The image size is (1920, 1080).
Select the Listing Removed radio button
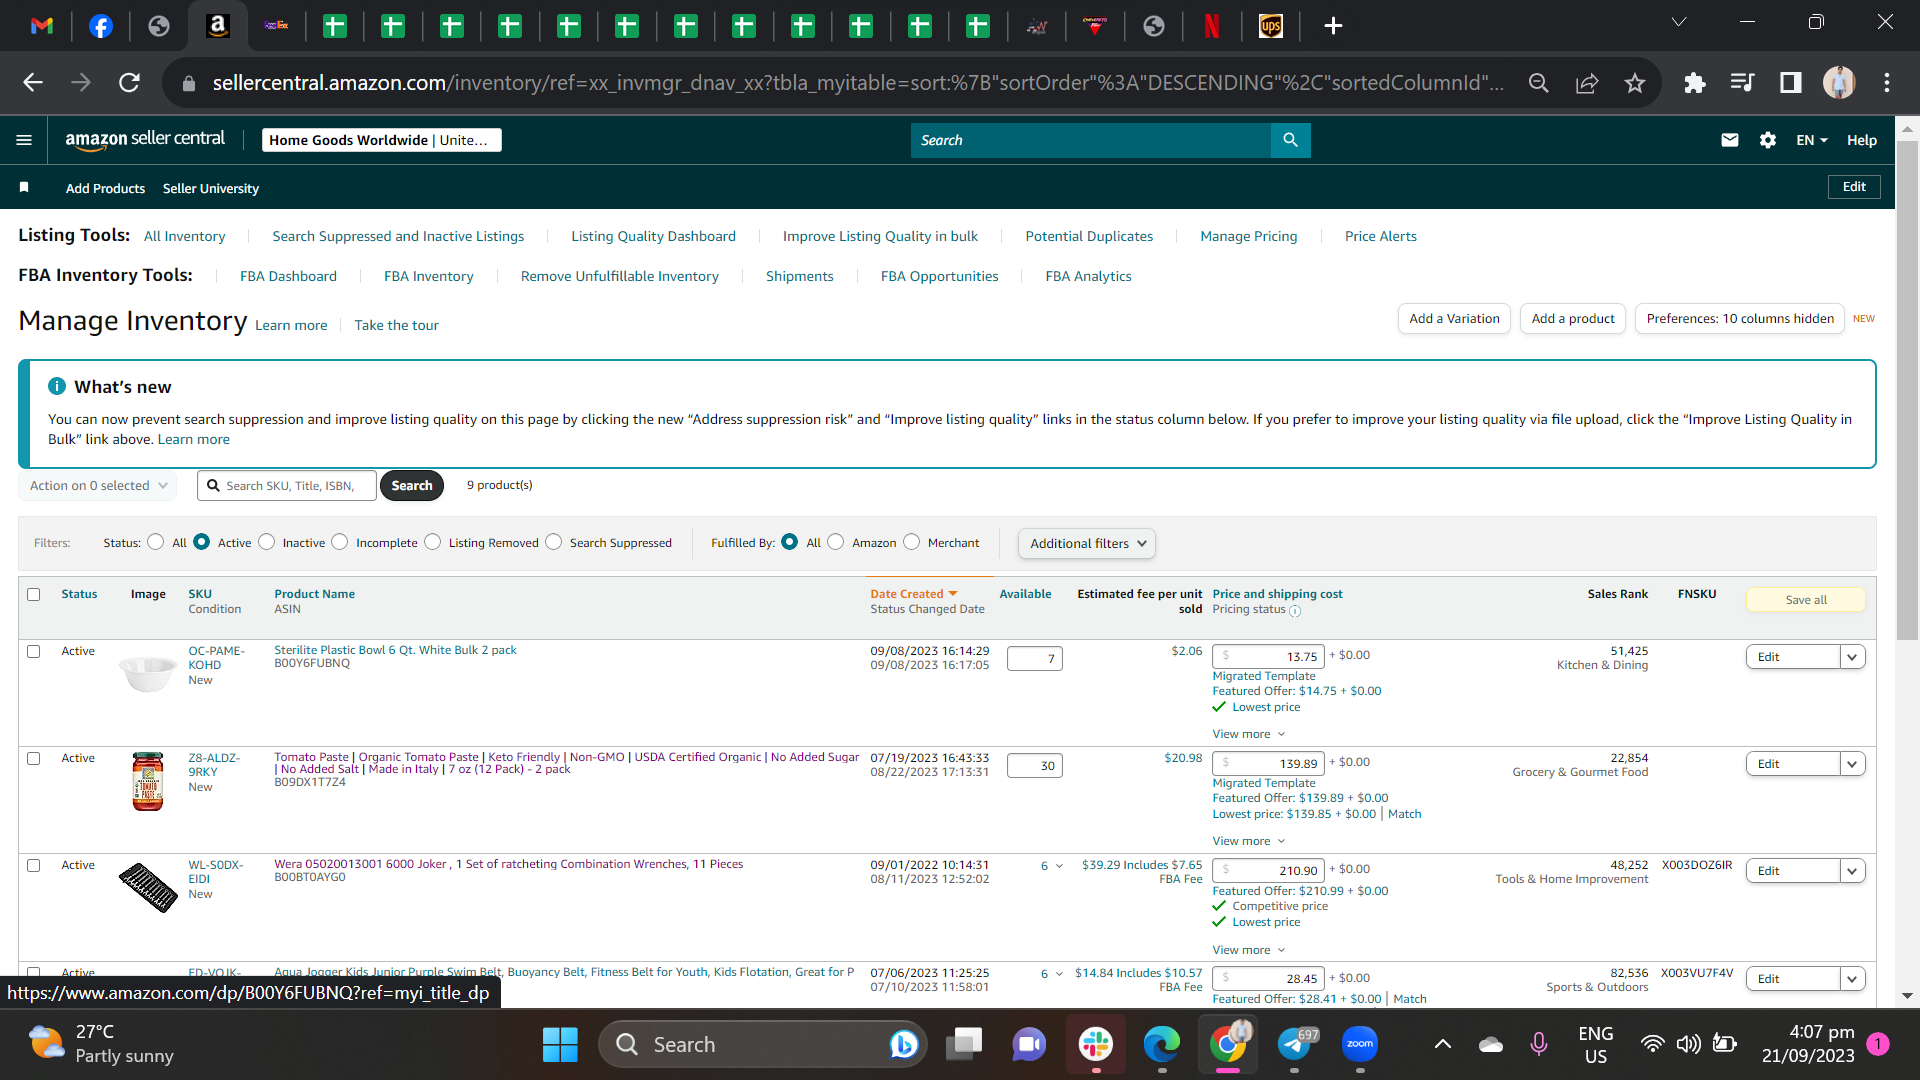click(x=432, y=542)
